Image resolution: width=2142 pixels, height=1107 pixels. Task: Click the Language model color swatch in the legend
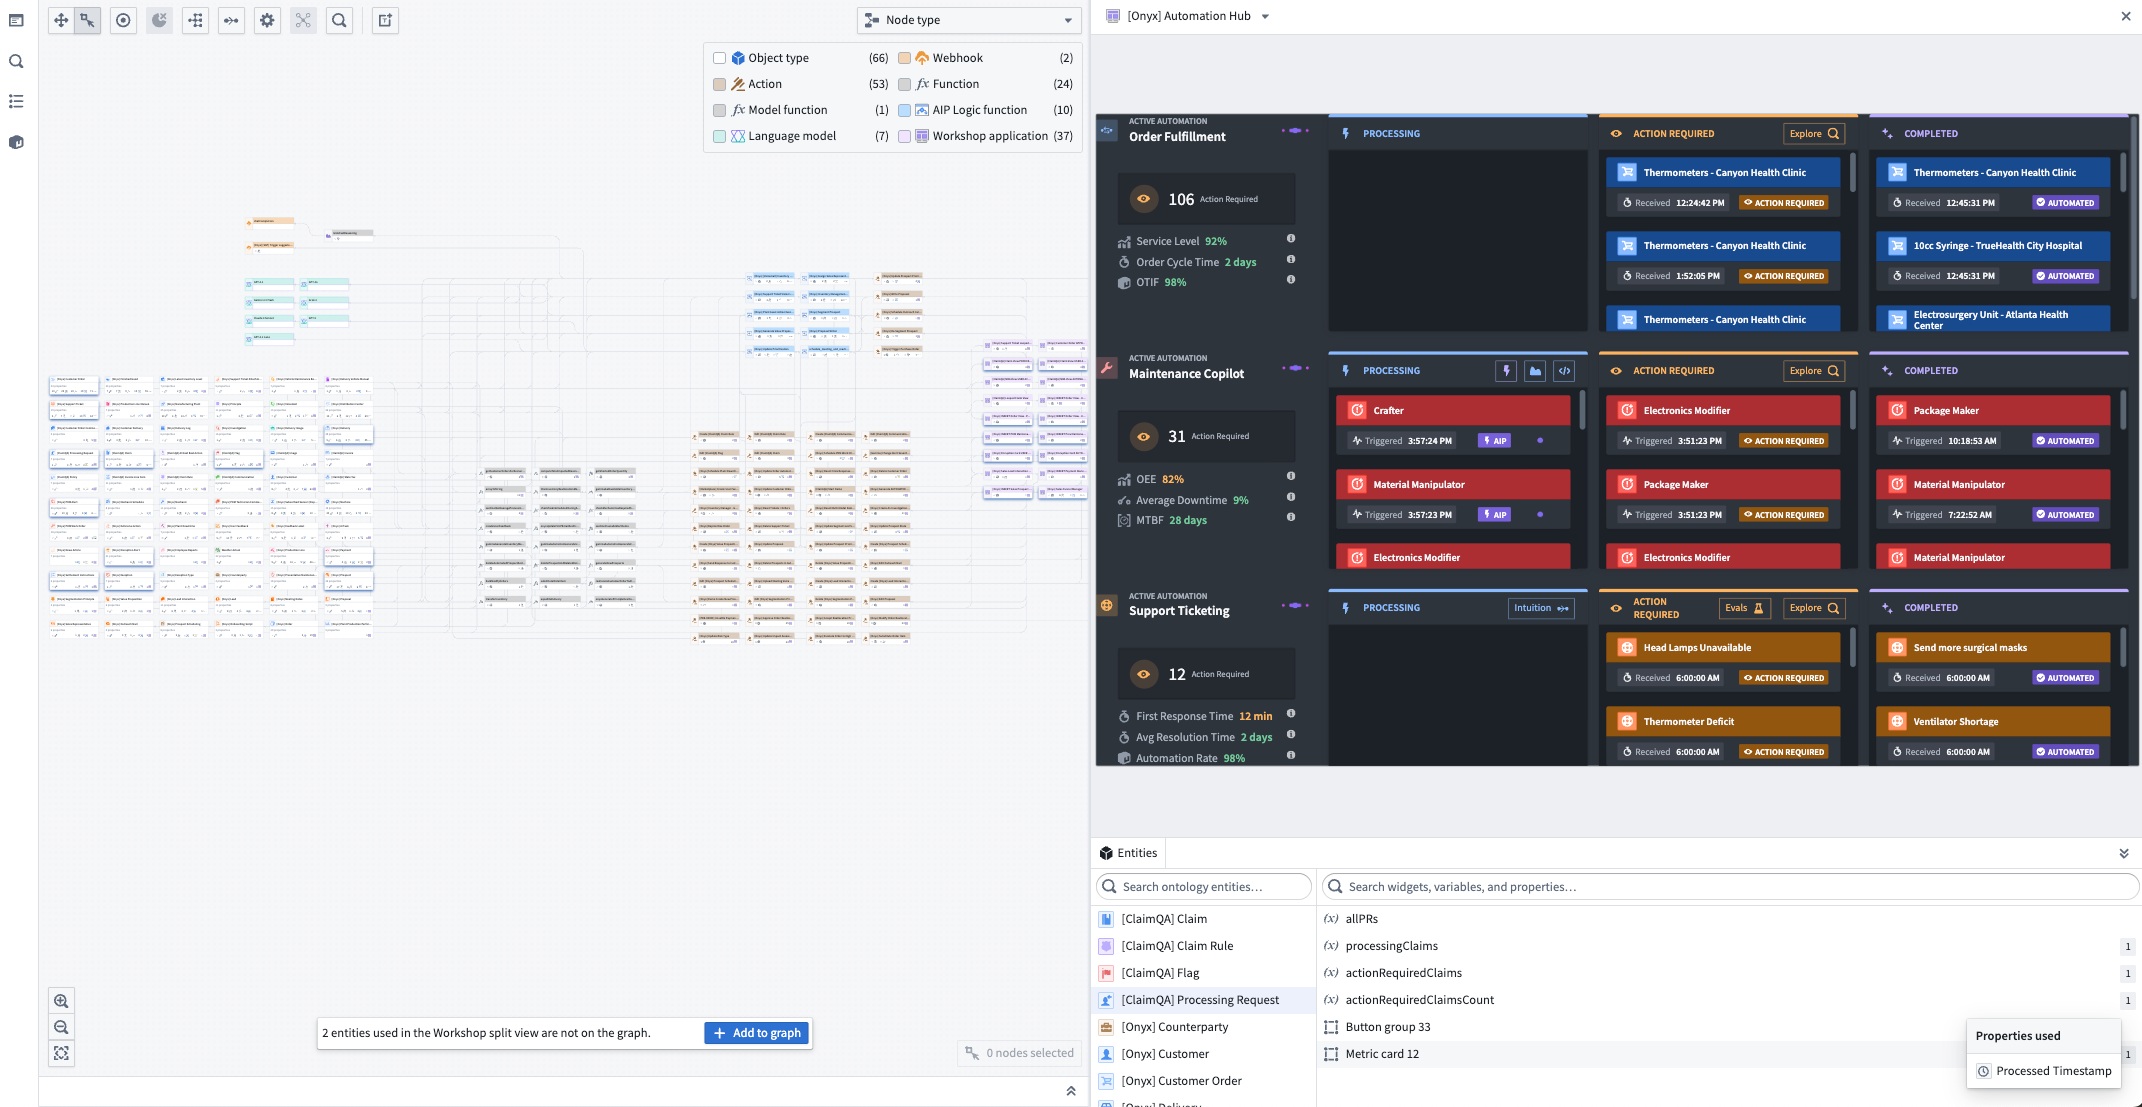coord(719,136)
